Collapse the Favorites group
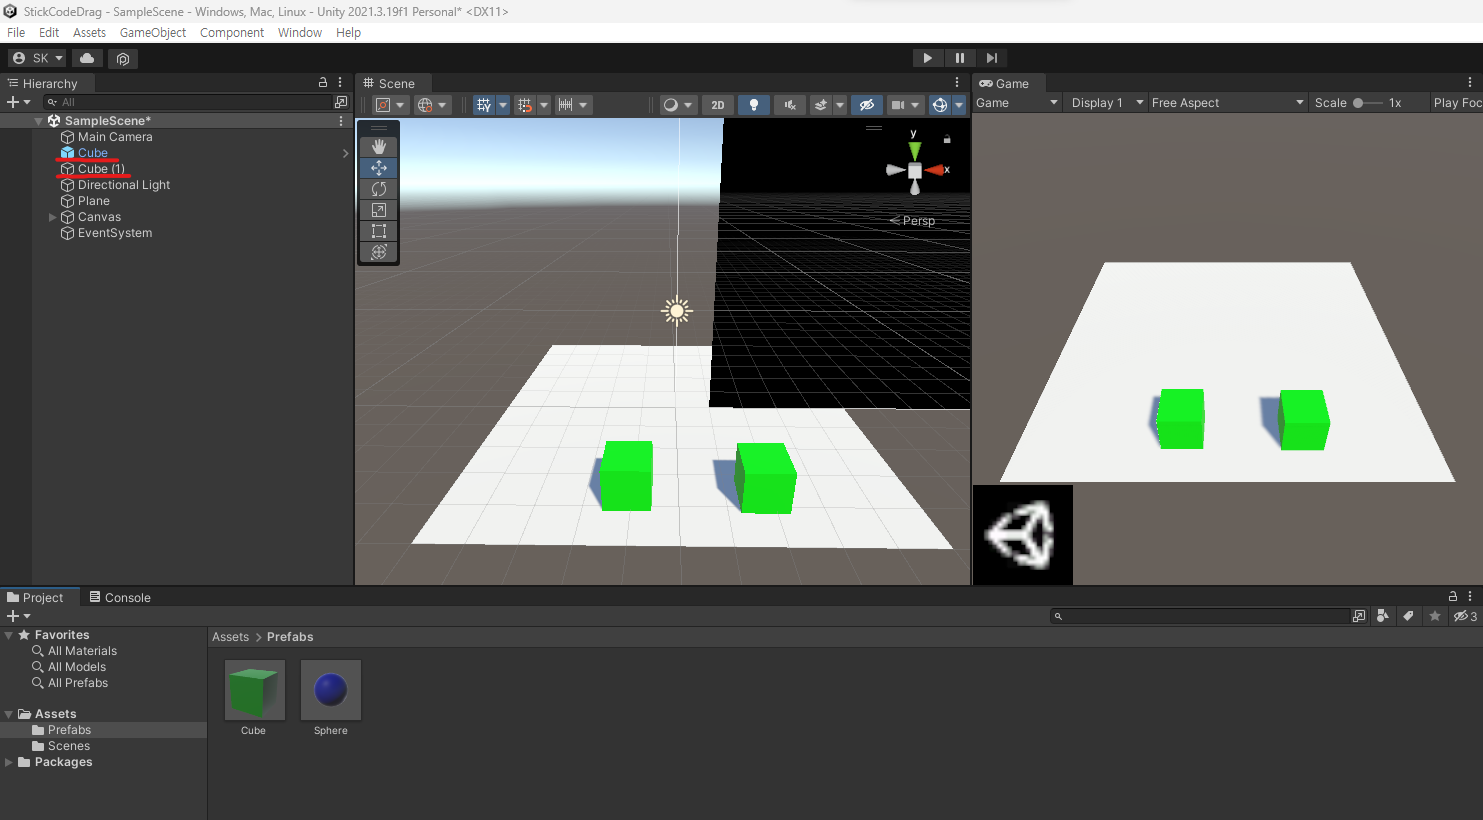Screen dimensions: 1483x820 [9, 635]
